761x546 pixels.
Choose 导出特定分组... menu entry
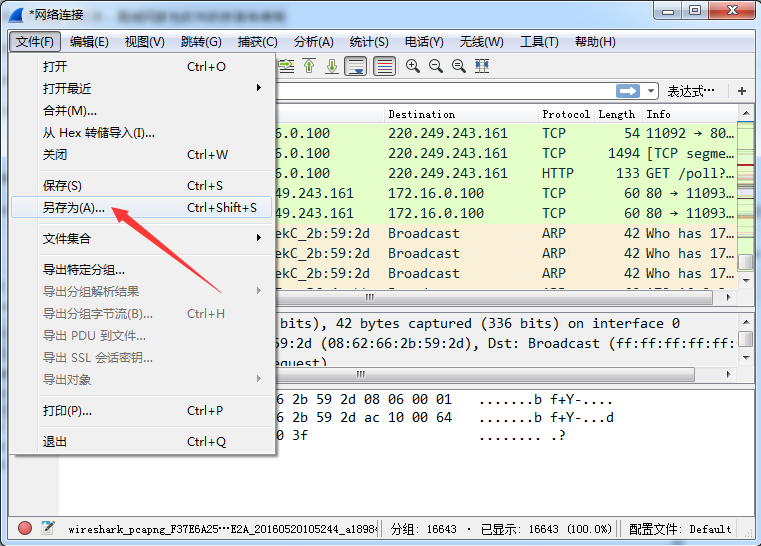click(84, 269)
